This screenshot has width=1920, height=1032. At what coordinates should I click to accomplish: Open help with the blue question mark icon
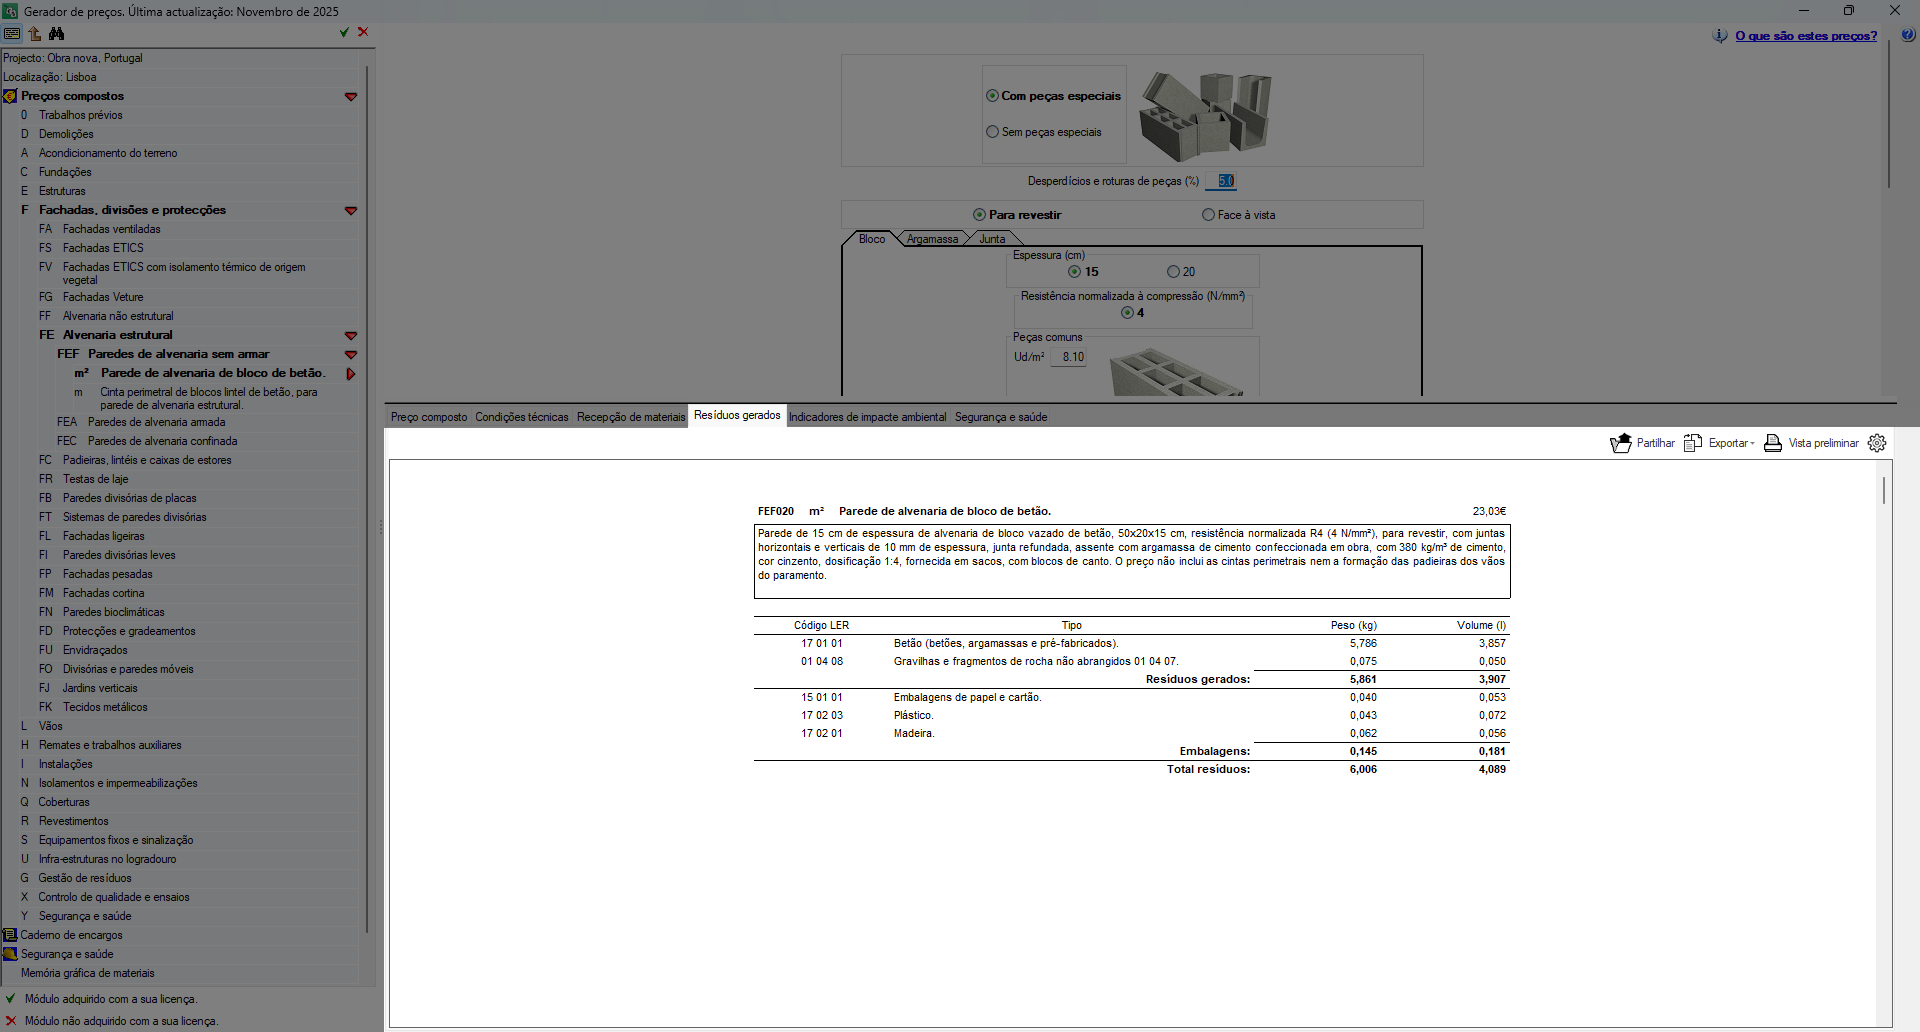coord(1908,35)
